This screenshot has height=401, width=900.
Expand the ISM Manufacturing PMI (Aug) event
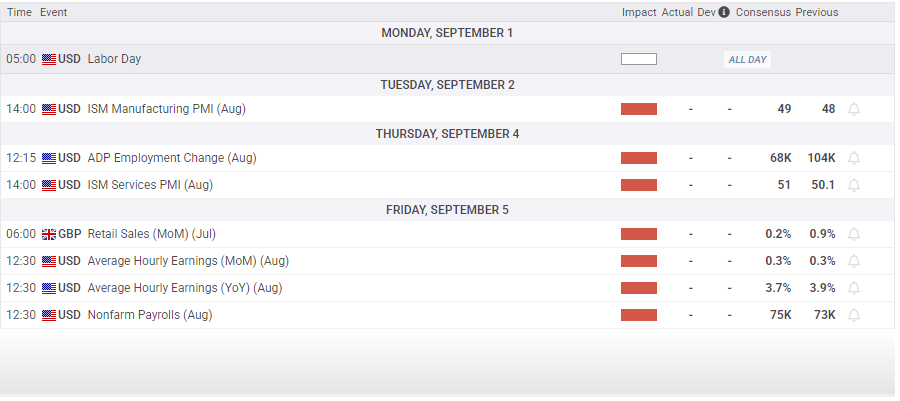pos(448,109)
